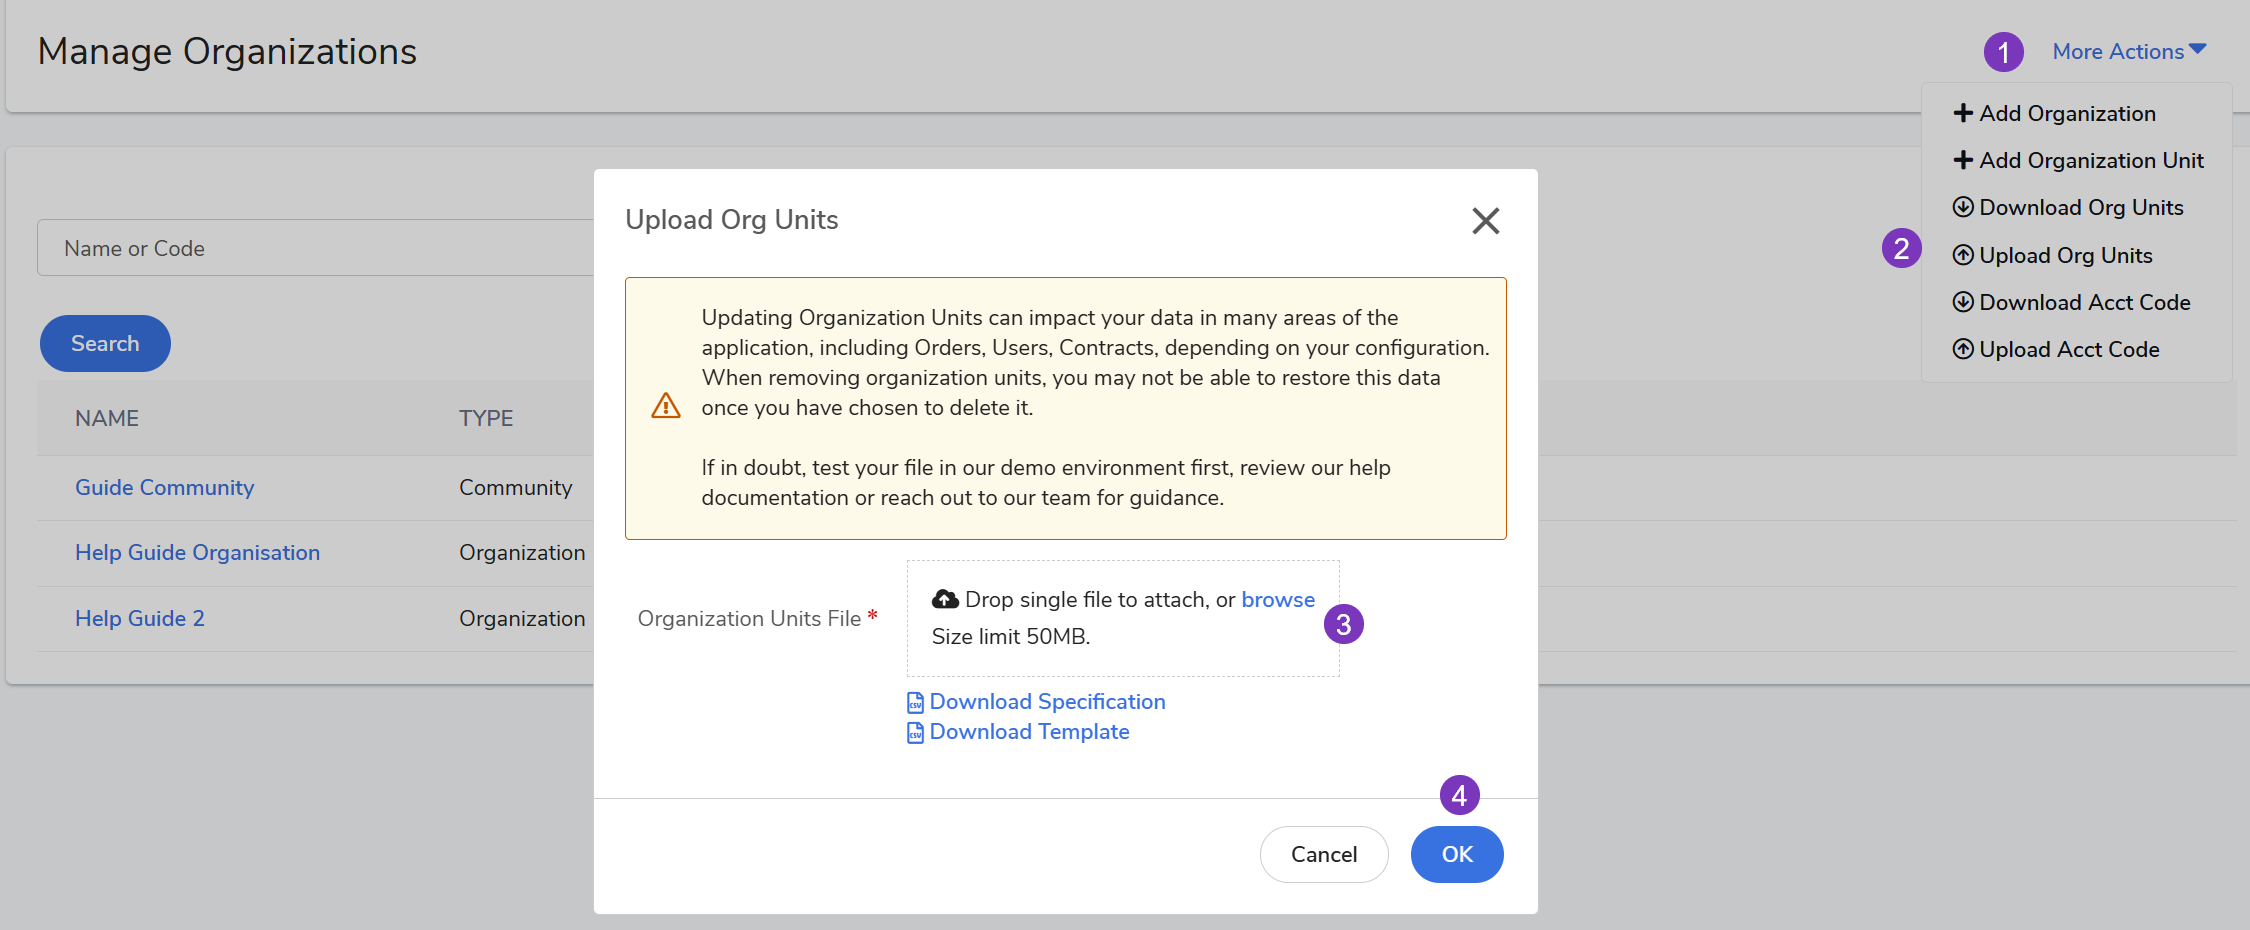This screenshot has width=2250, height=930.
Task: Click the plus icon beside Add Organization
Action: [x=1963, y=113]
